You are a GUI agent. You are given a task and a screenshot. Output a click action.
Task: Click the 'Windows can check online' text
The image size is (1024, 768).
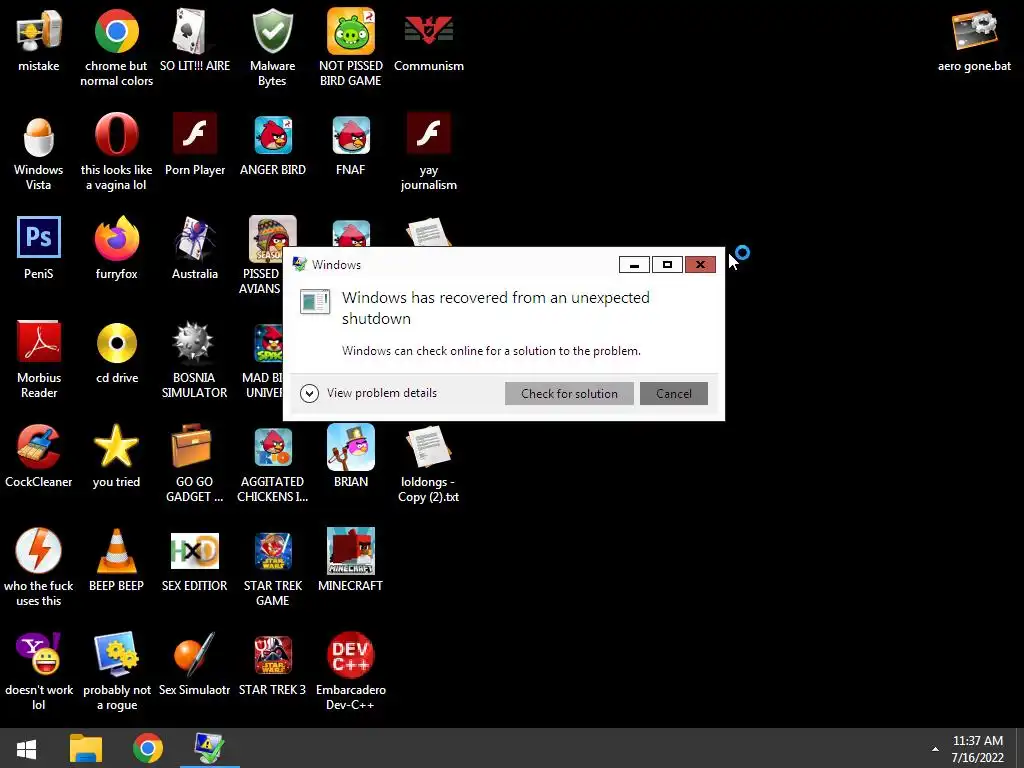click(x=491, y=351)
